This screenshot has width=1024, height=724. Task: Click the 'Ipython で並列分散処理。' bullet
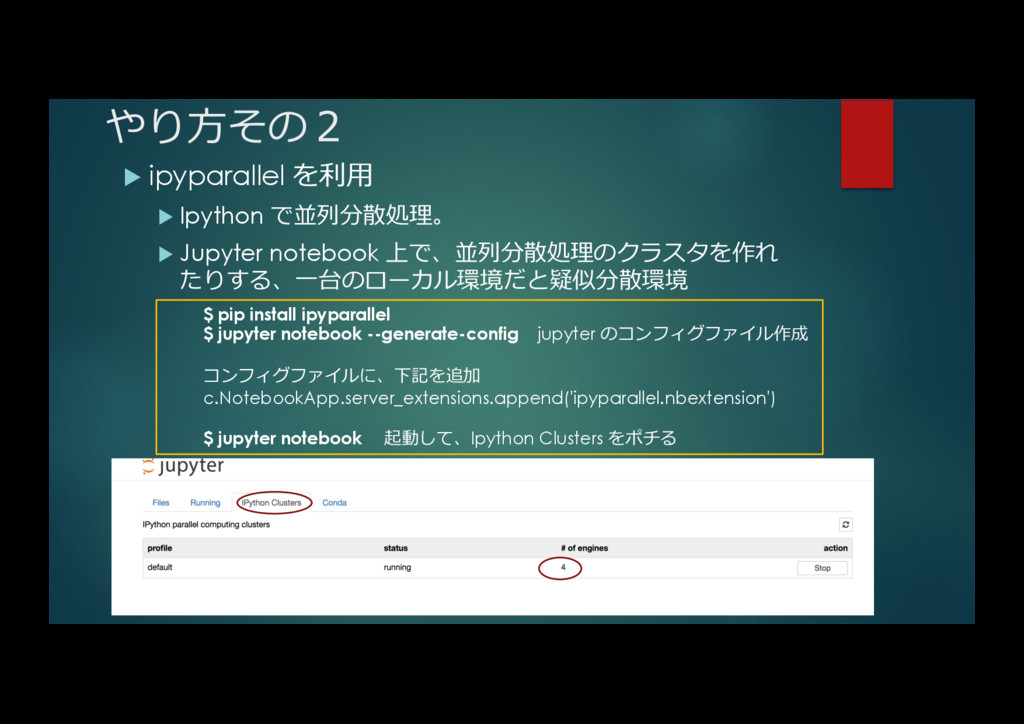click(312, 215)
